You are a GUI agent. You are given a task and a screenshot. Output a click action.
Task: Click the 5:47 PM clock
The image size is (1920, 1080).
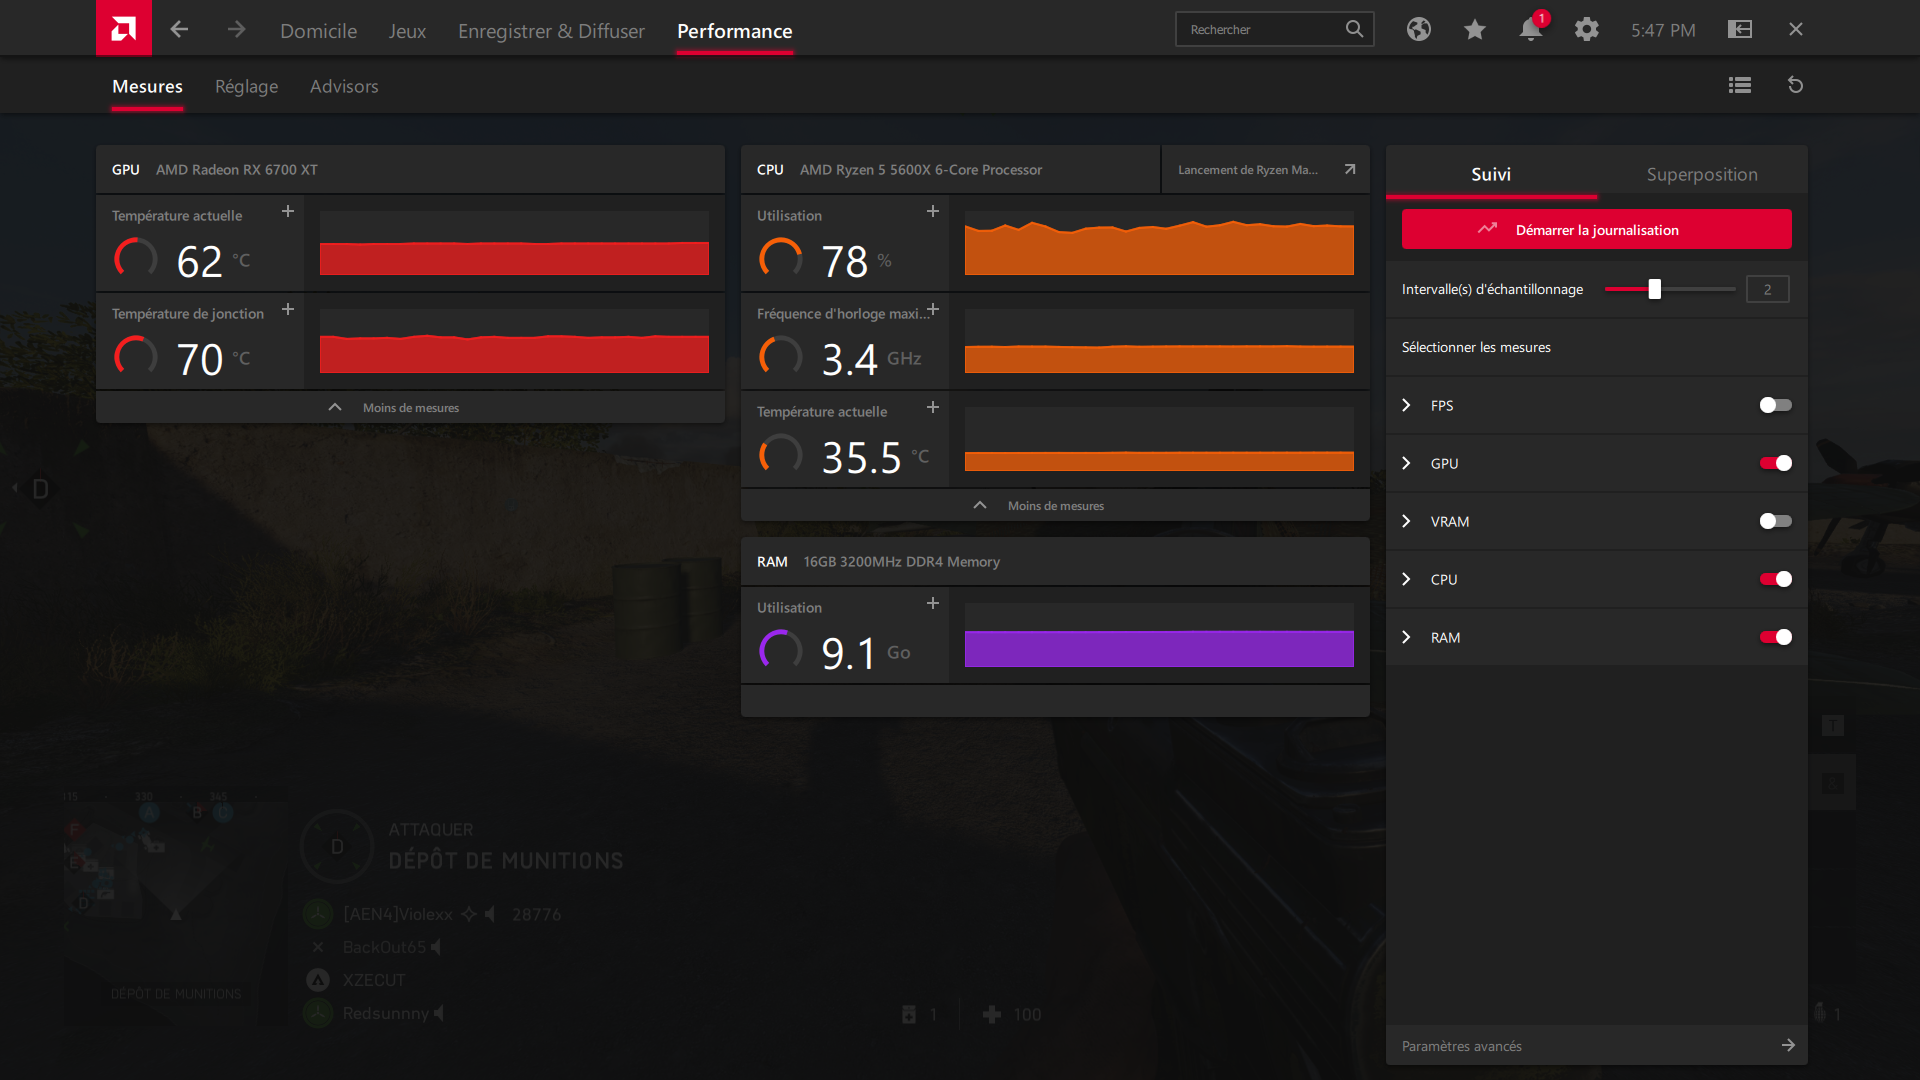point(1663,30)
